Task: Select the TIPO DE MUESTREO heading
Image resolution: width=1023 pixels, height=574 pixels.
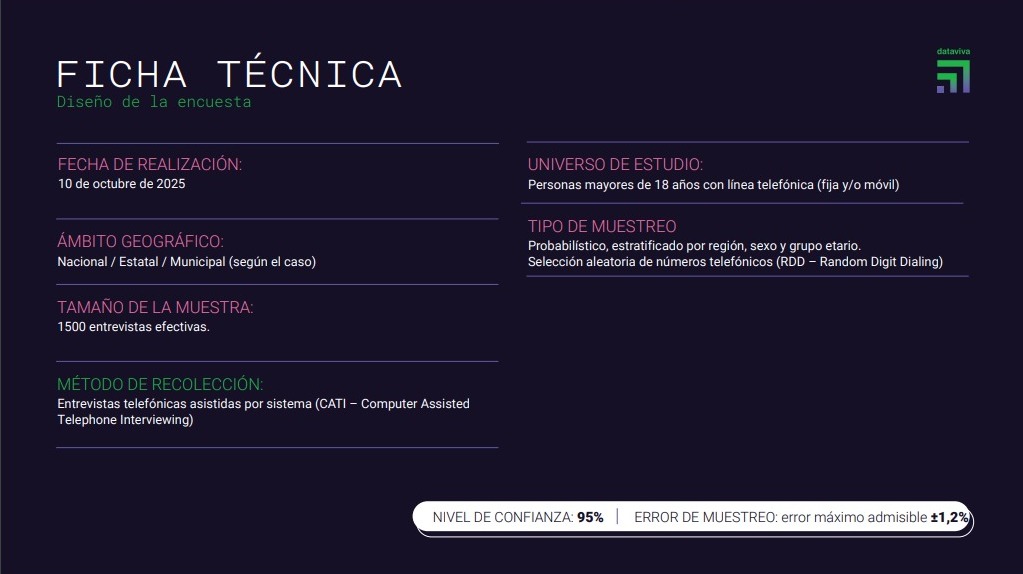Action: [x=602, y=226]
